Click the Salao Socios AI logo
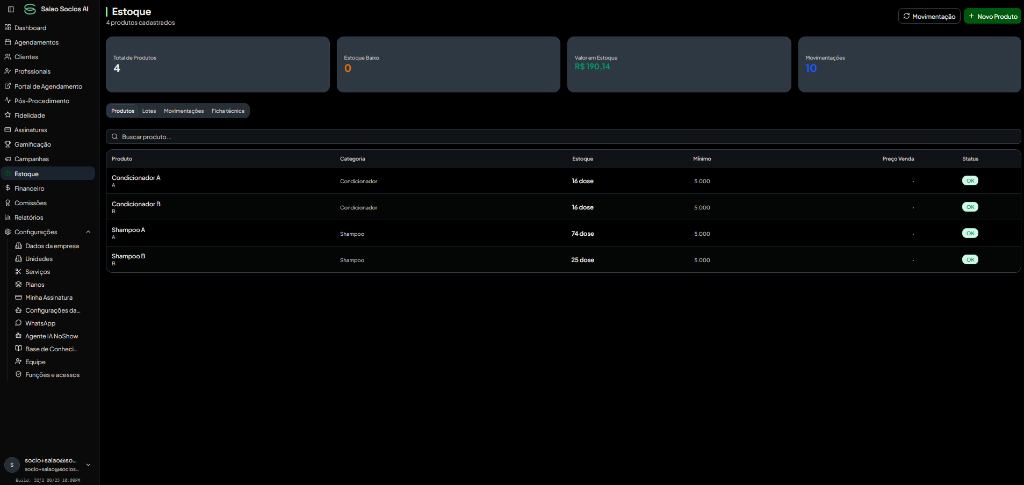This screenshot has width=1024, height=485. tap(29, 9)
